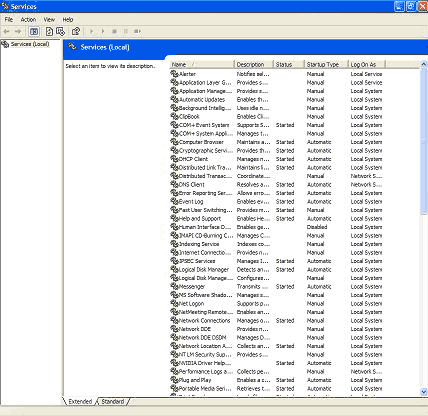Image resolution: width=428 pixels, height=416 pixels.
Task: Click the Refresh toolbar icon
Action: coord(49,31)
